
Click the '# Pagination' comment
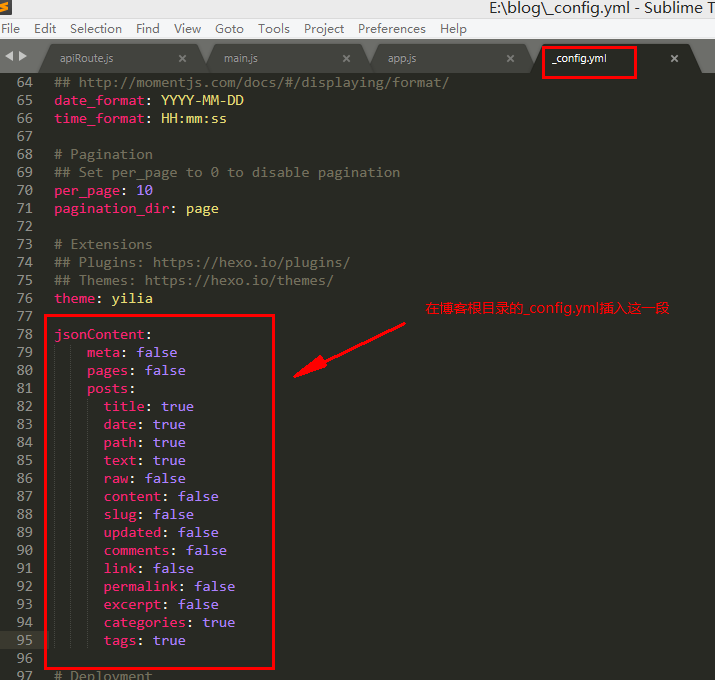tap(104, 155)
